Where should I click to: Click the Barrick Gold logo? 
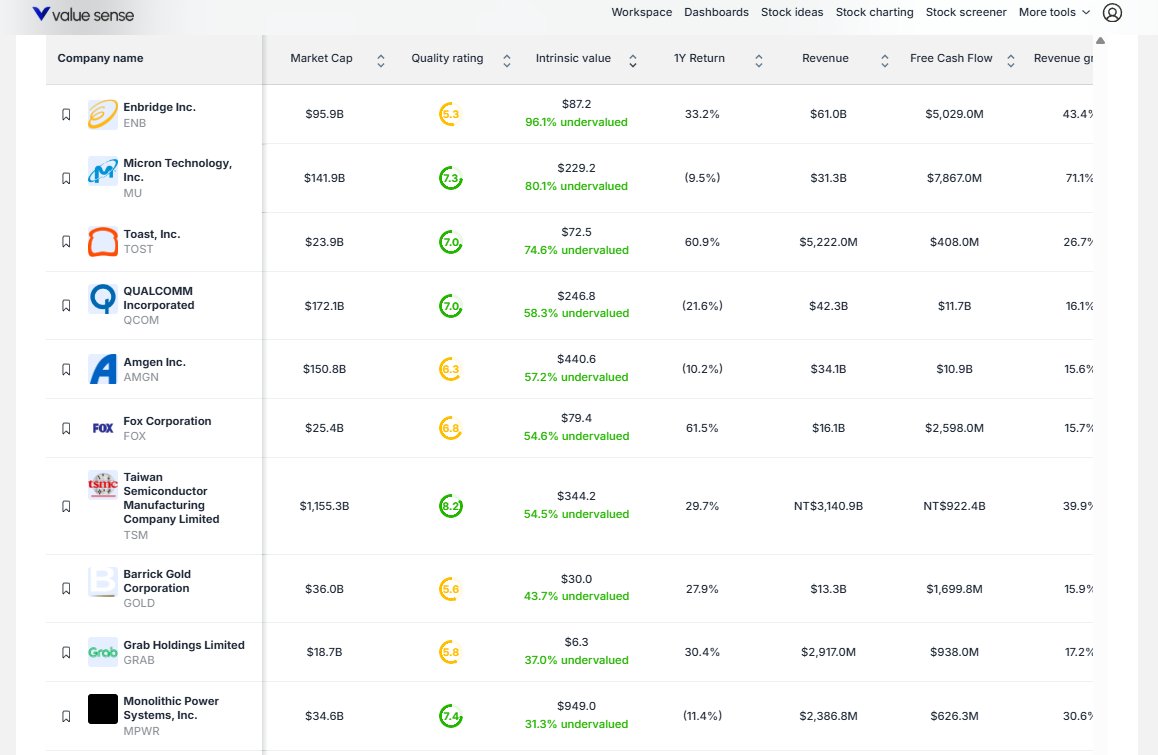(103, 581)
